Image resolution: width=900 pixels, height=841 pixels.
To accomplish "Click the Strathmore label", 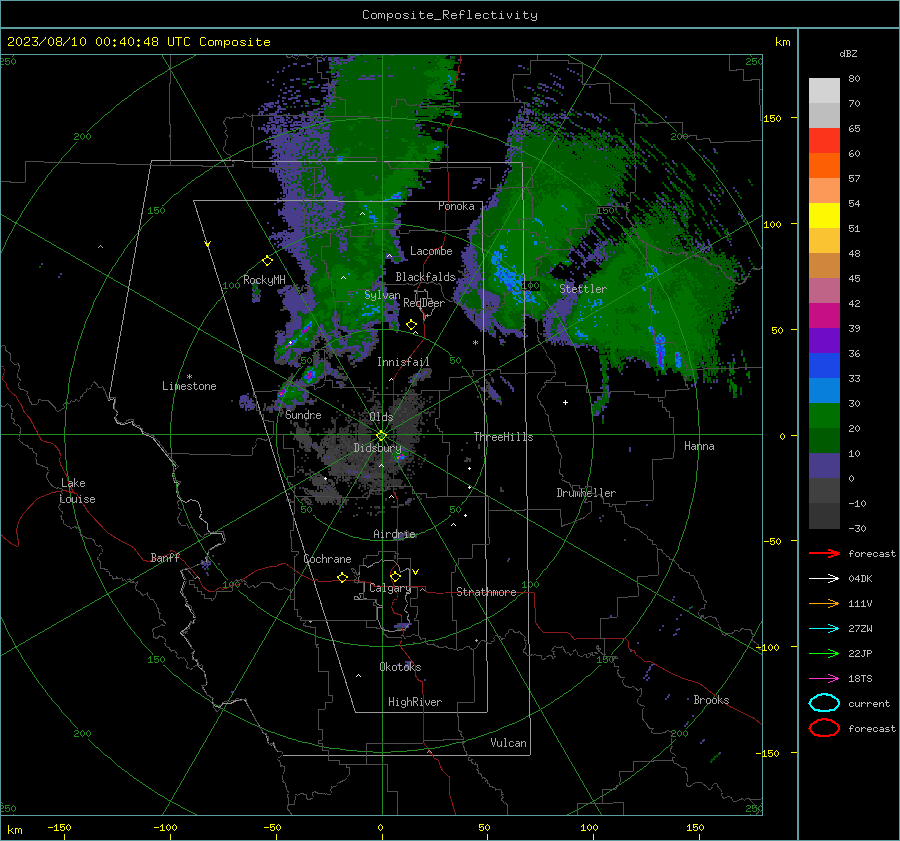I will click(x=486, y=592).
